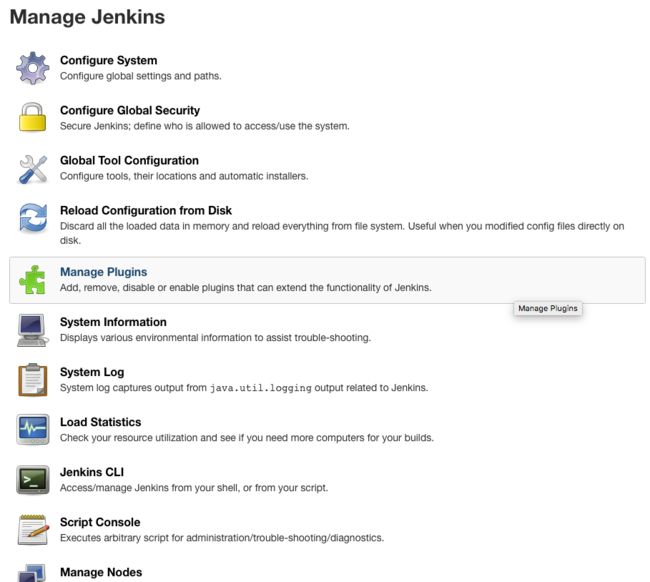This screenshot has height=582, width=650.
Task: Click the notepad Script Console icon
Action: pos(33,530)
